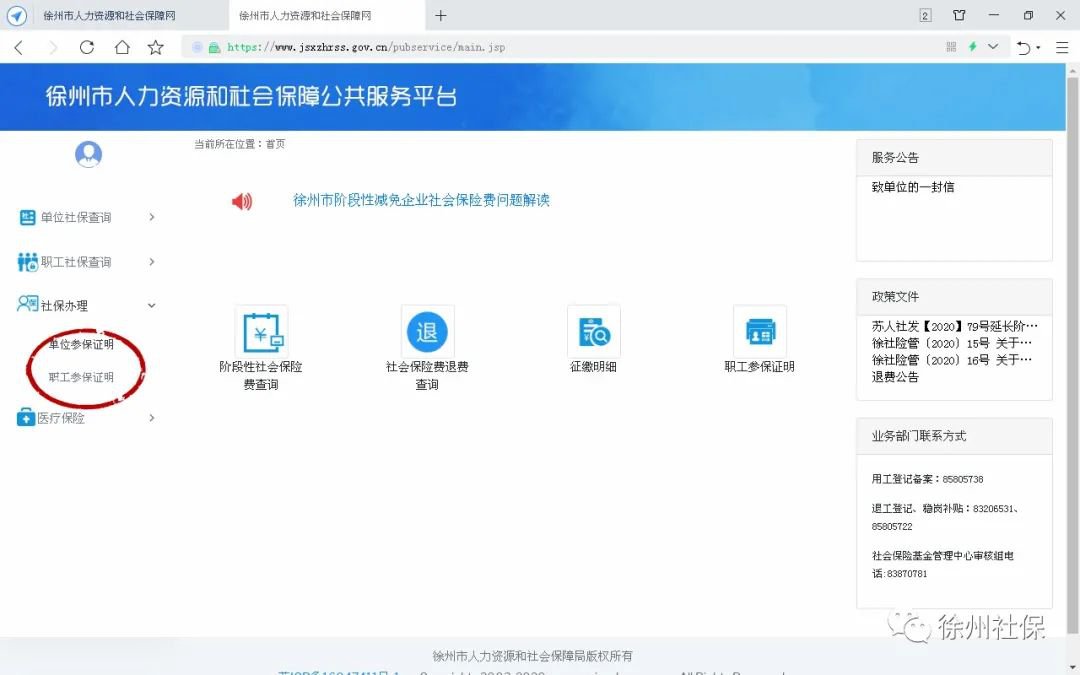
Task: Select 职工参保证明 in the sidebar submenu
Action: (81, 378)
